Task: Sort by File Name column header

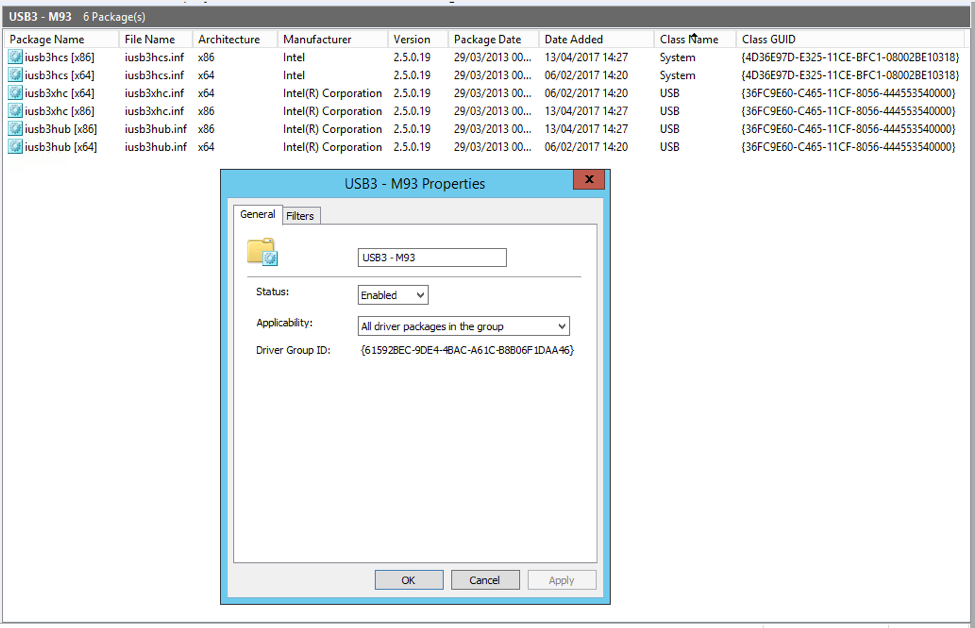Action: [x=155, y=39]
